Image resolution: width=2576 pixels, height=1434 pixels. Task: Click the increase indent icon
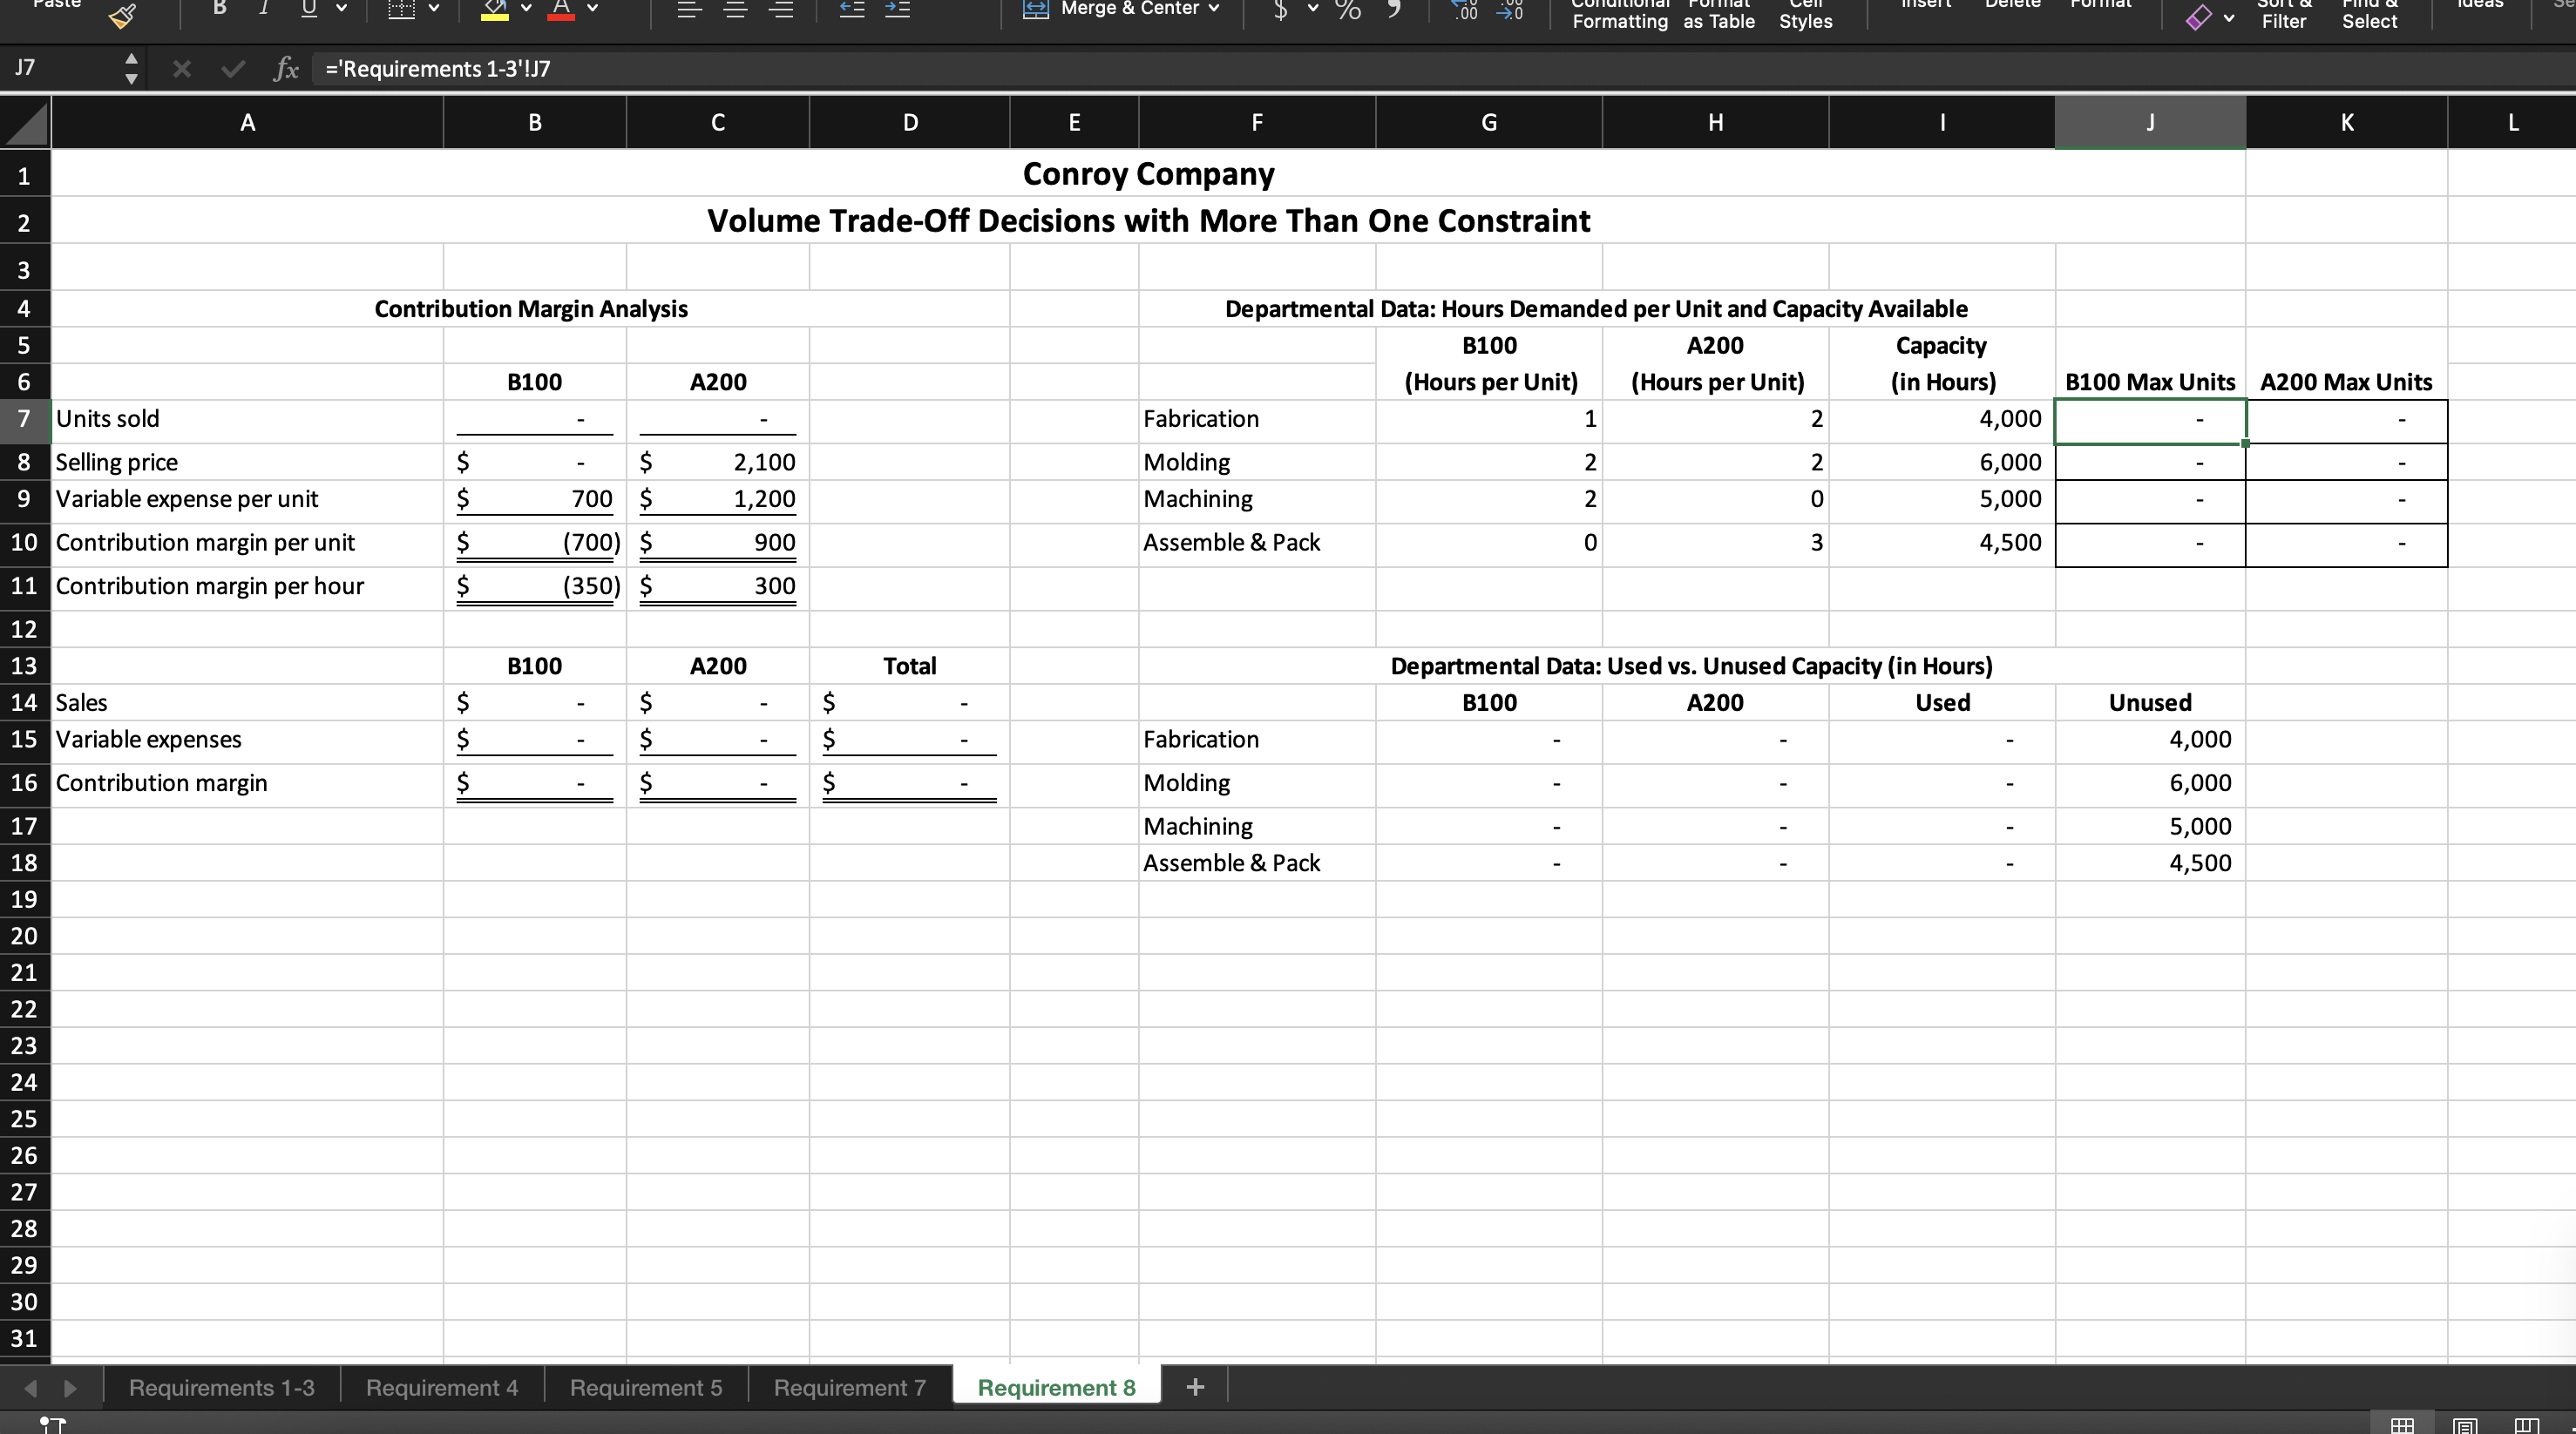[x=898, y=10]
